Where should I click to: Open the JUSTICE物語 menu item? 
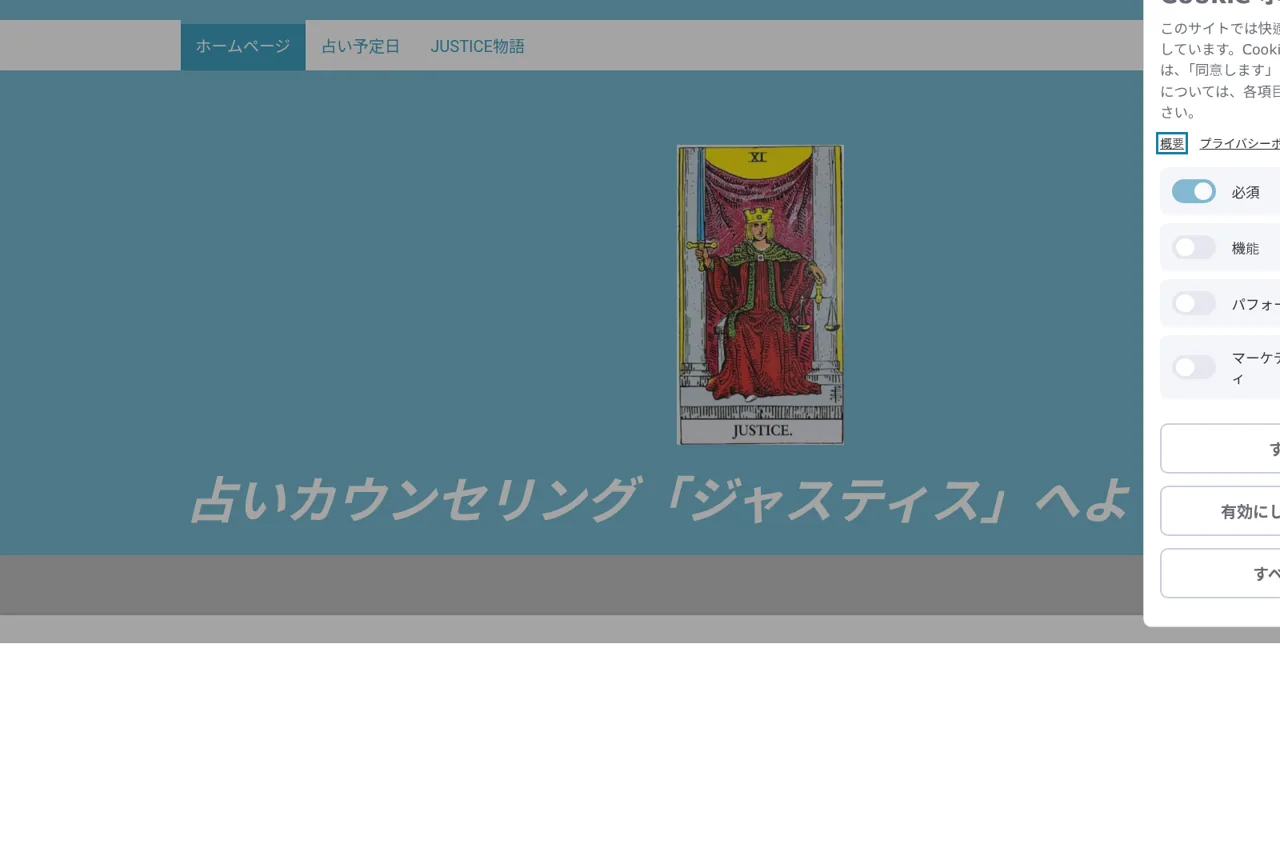[x=477, y=46]
